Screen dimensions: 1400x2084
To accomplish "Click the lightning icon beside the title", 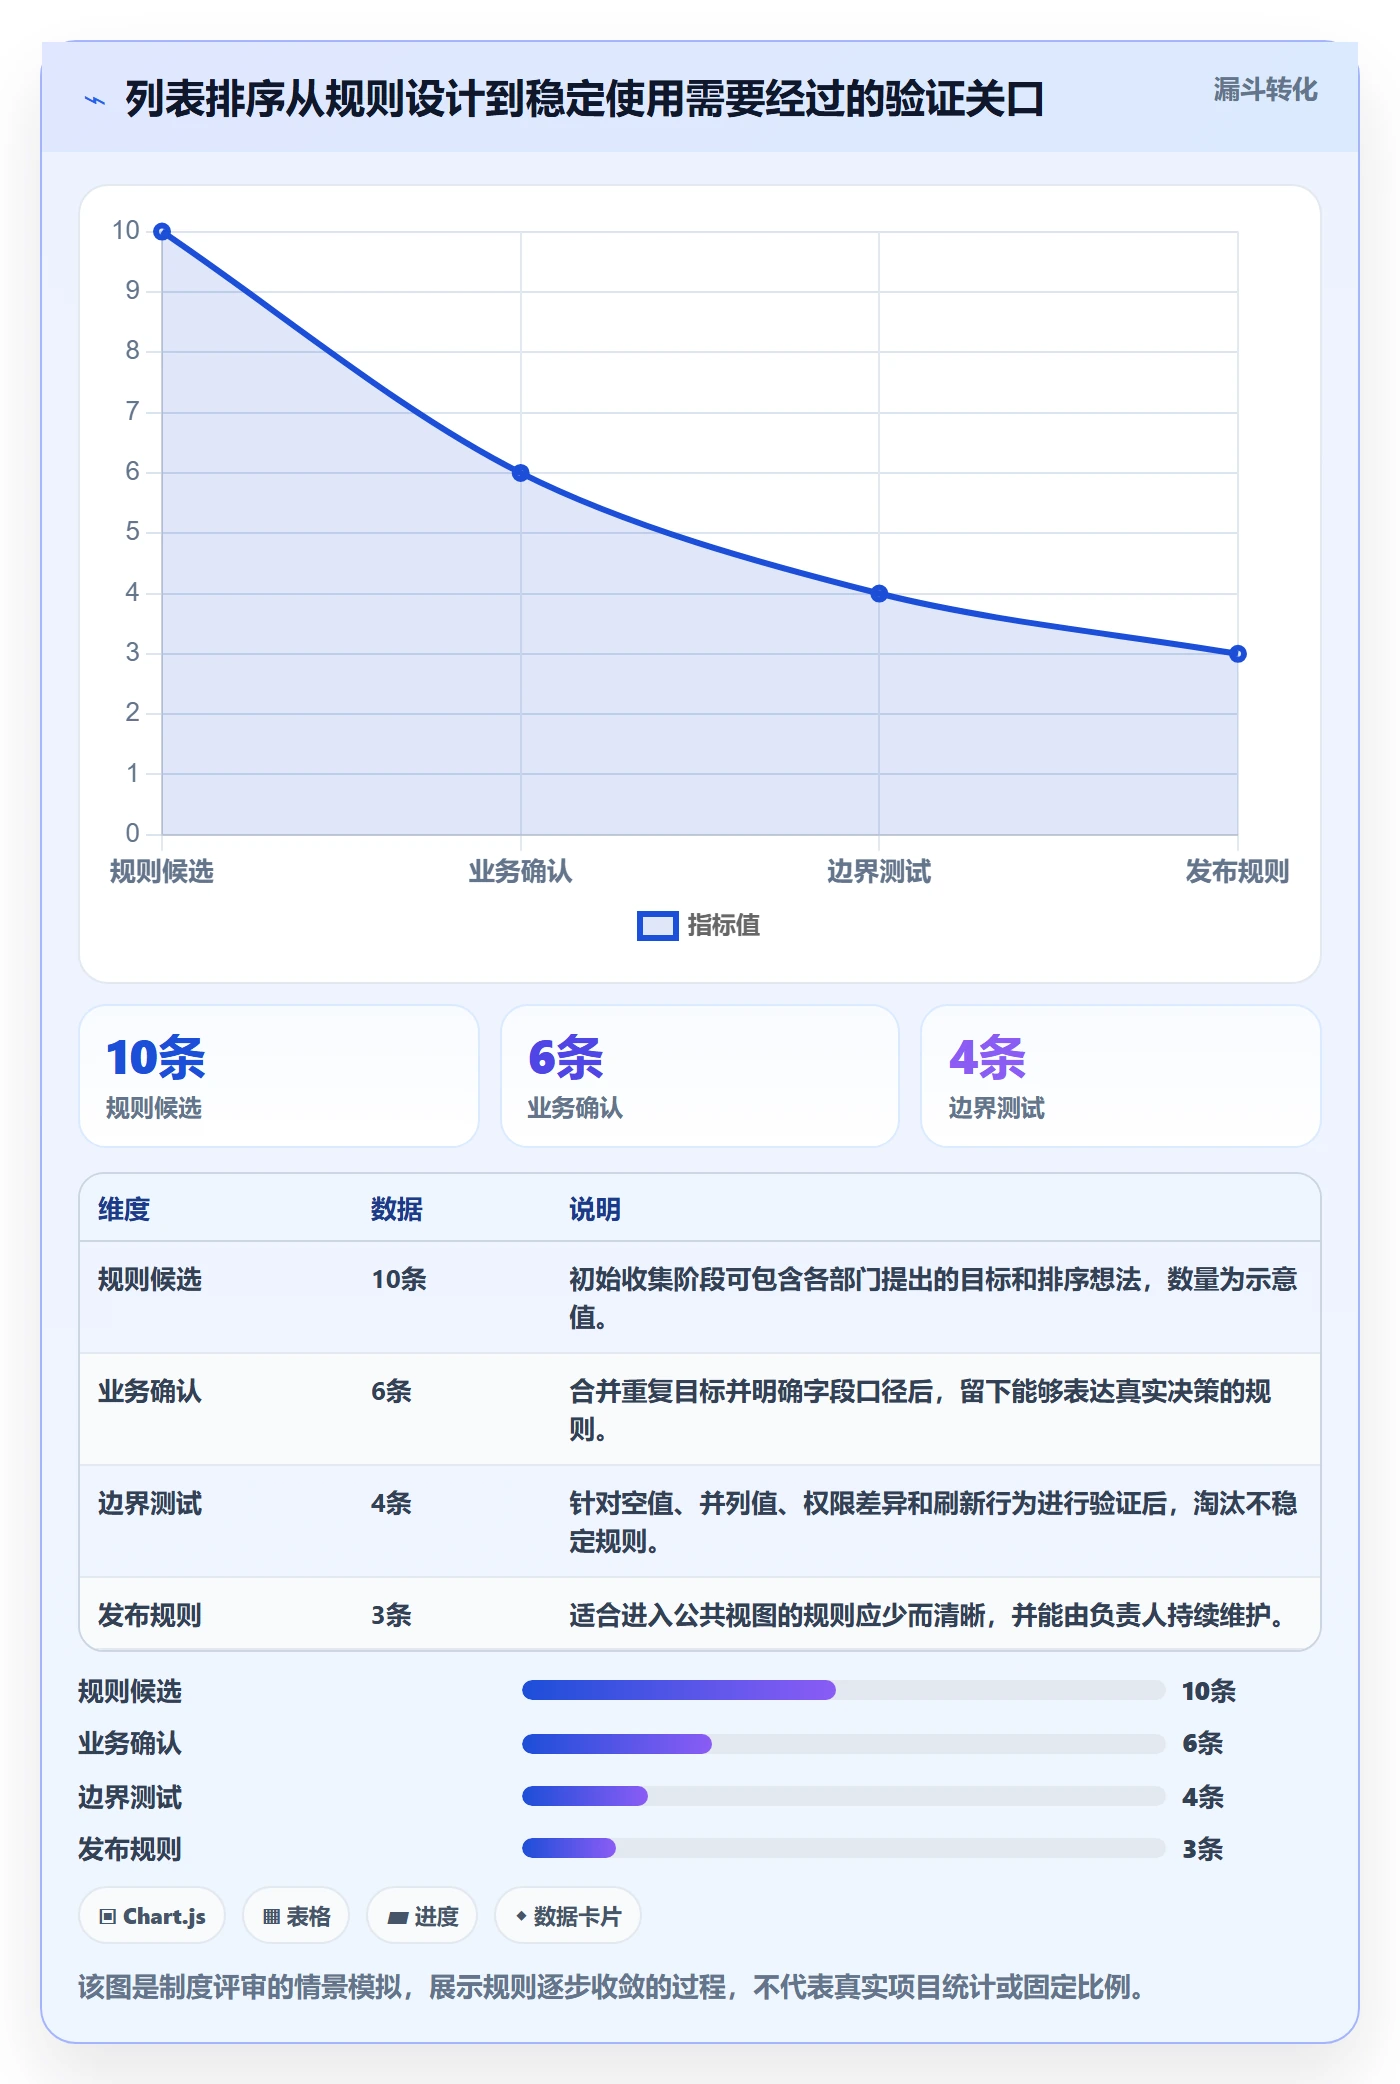I will (95, 100).
